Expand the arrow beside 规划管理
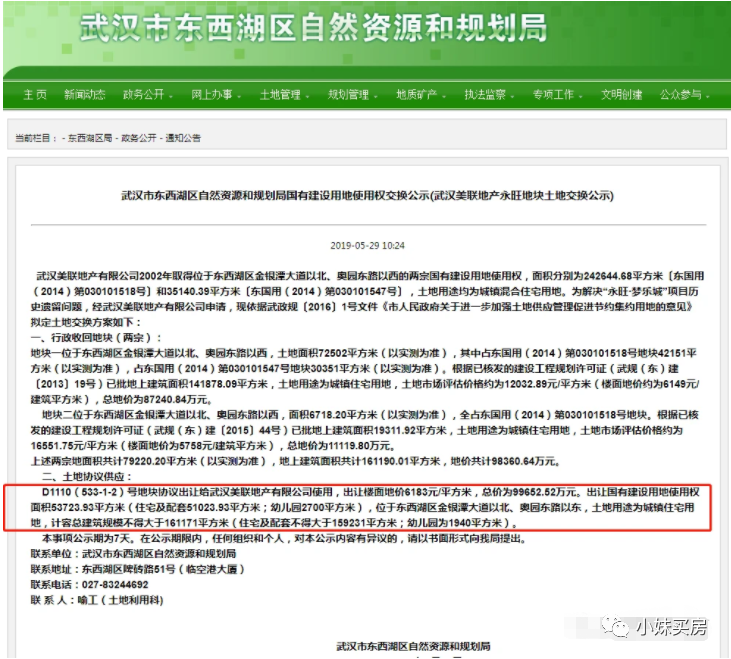 [x=376, y=96]
